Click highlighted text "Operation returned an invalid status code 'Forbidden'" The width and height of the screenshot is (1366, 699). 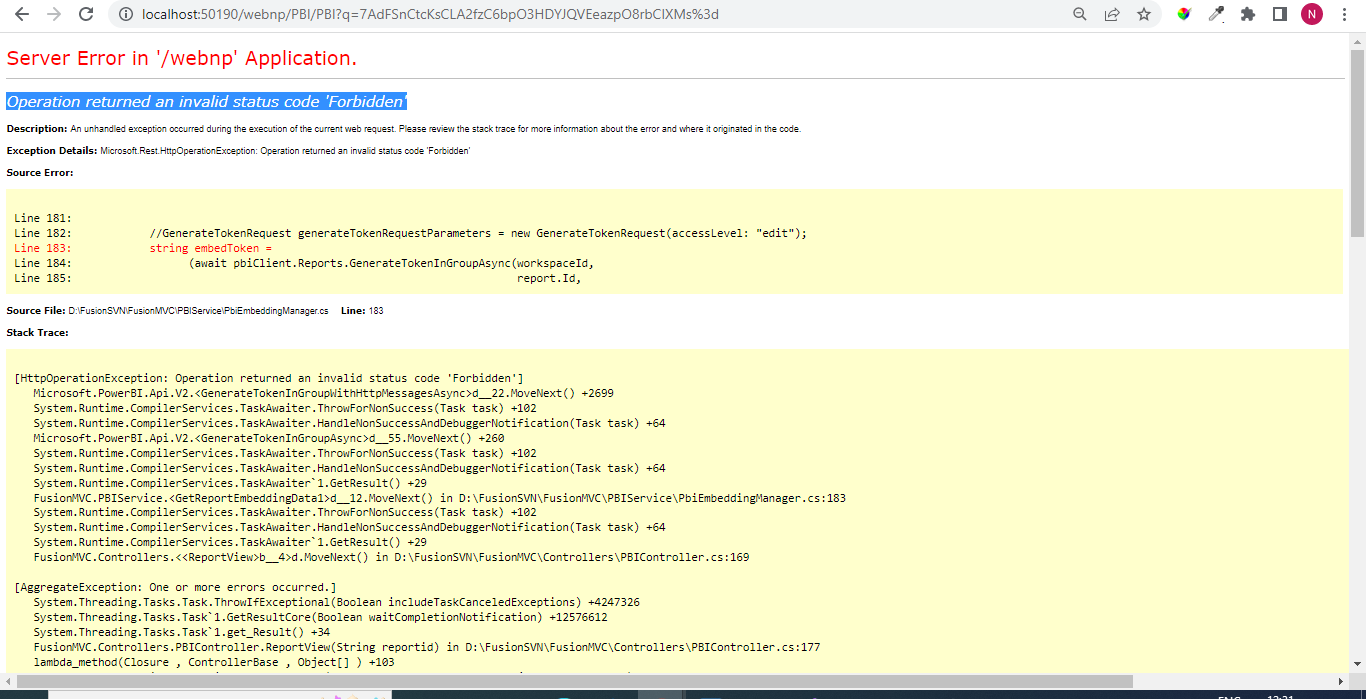click(x=206, y=102)
